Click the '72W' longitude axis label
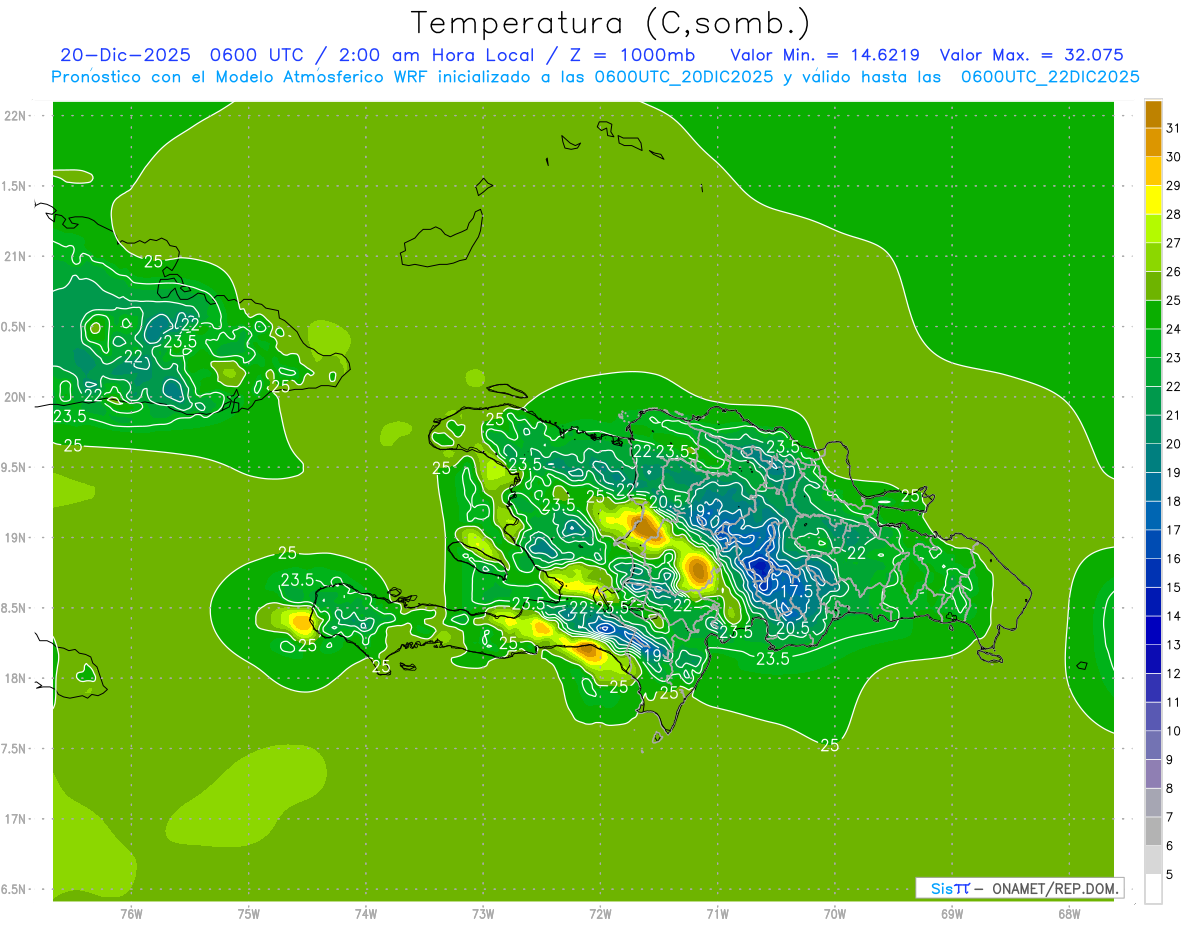Viewport: 1200px width, 927px height. click(600, 914)
